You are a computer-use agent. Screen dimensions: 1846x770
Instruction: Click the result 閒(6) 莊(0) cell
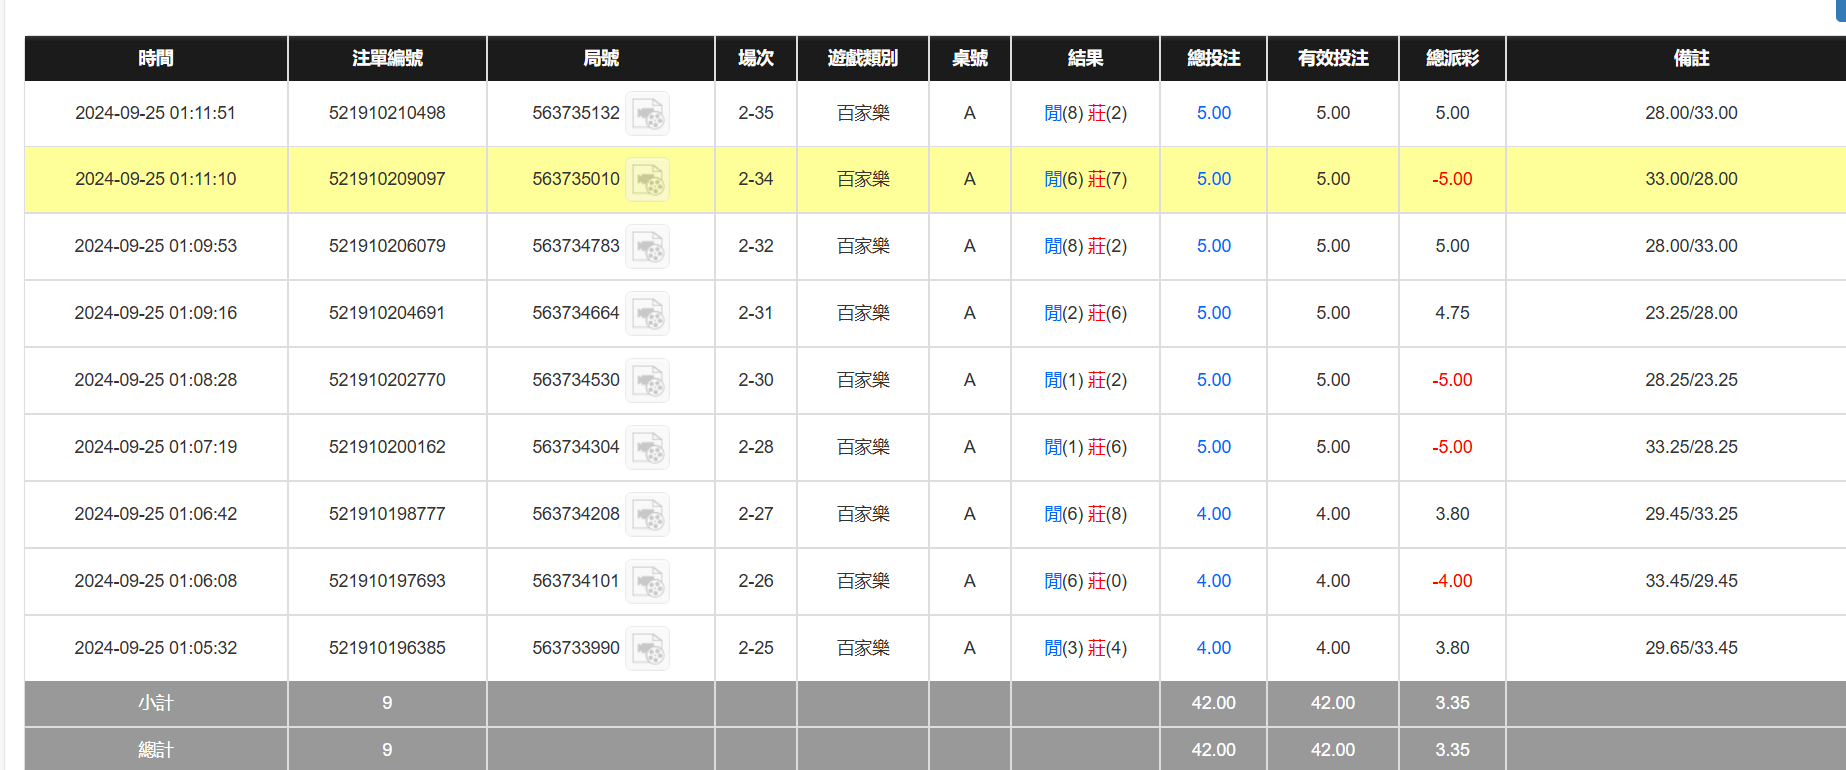click(x=1085, y=581)
